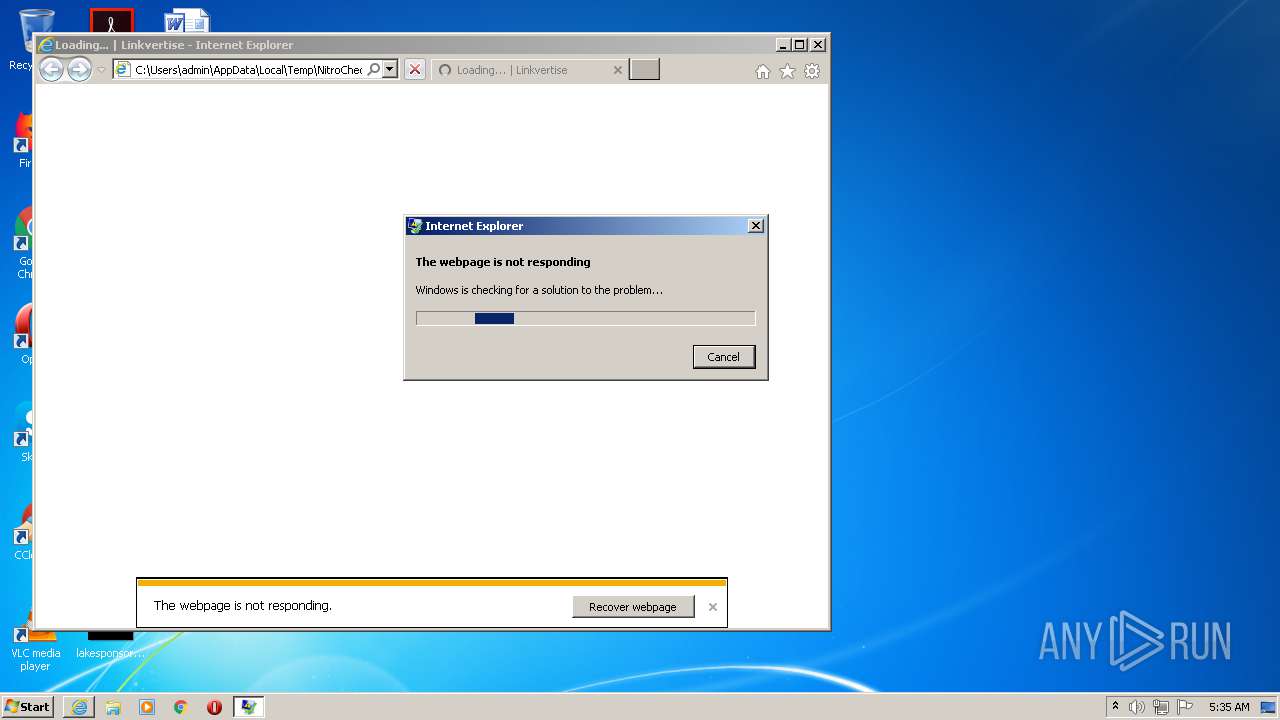Open the Start menu
1280x720 pixels.
pos(27,707)
